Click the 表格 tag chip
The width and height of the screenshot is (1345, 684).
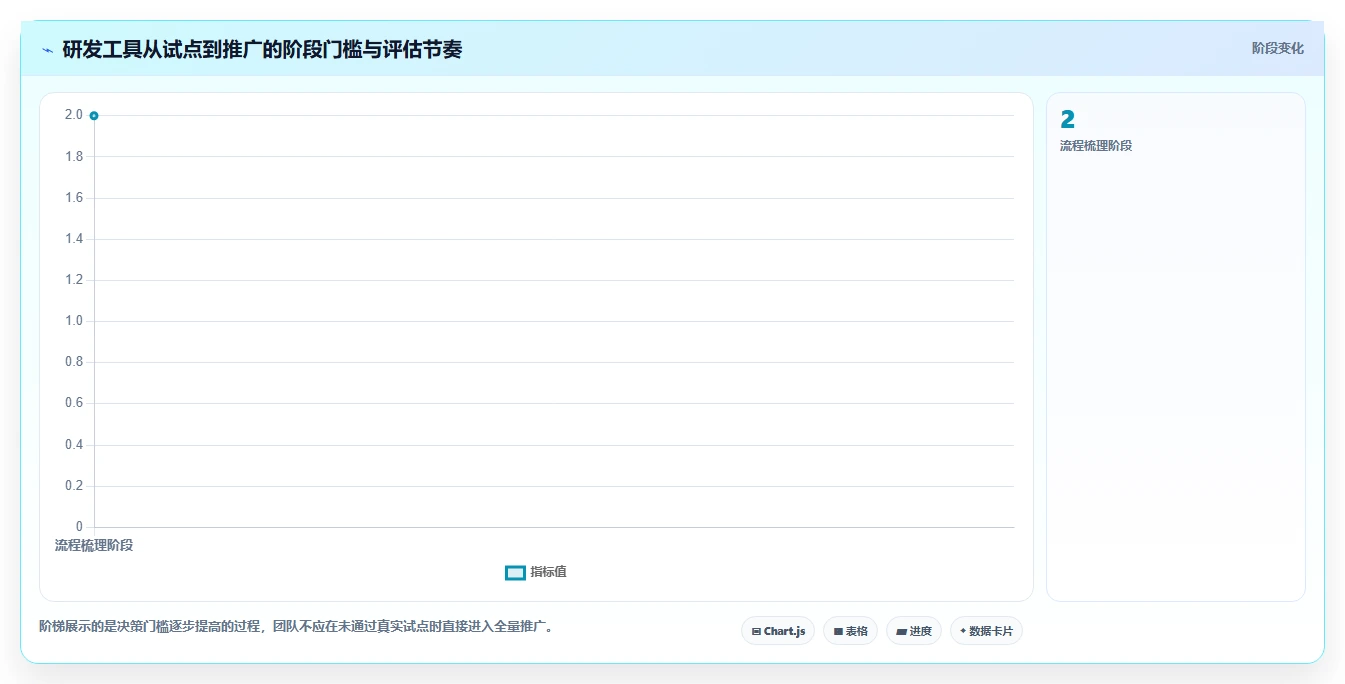850,631
